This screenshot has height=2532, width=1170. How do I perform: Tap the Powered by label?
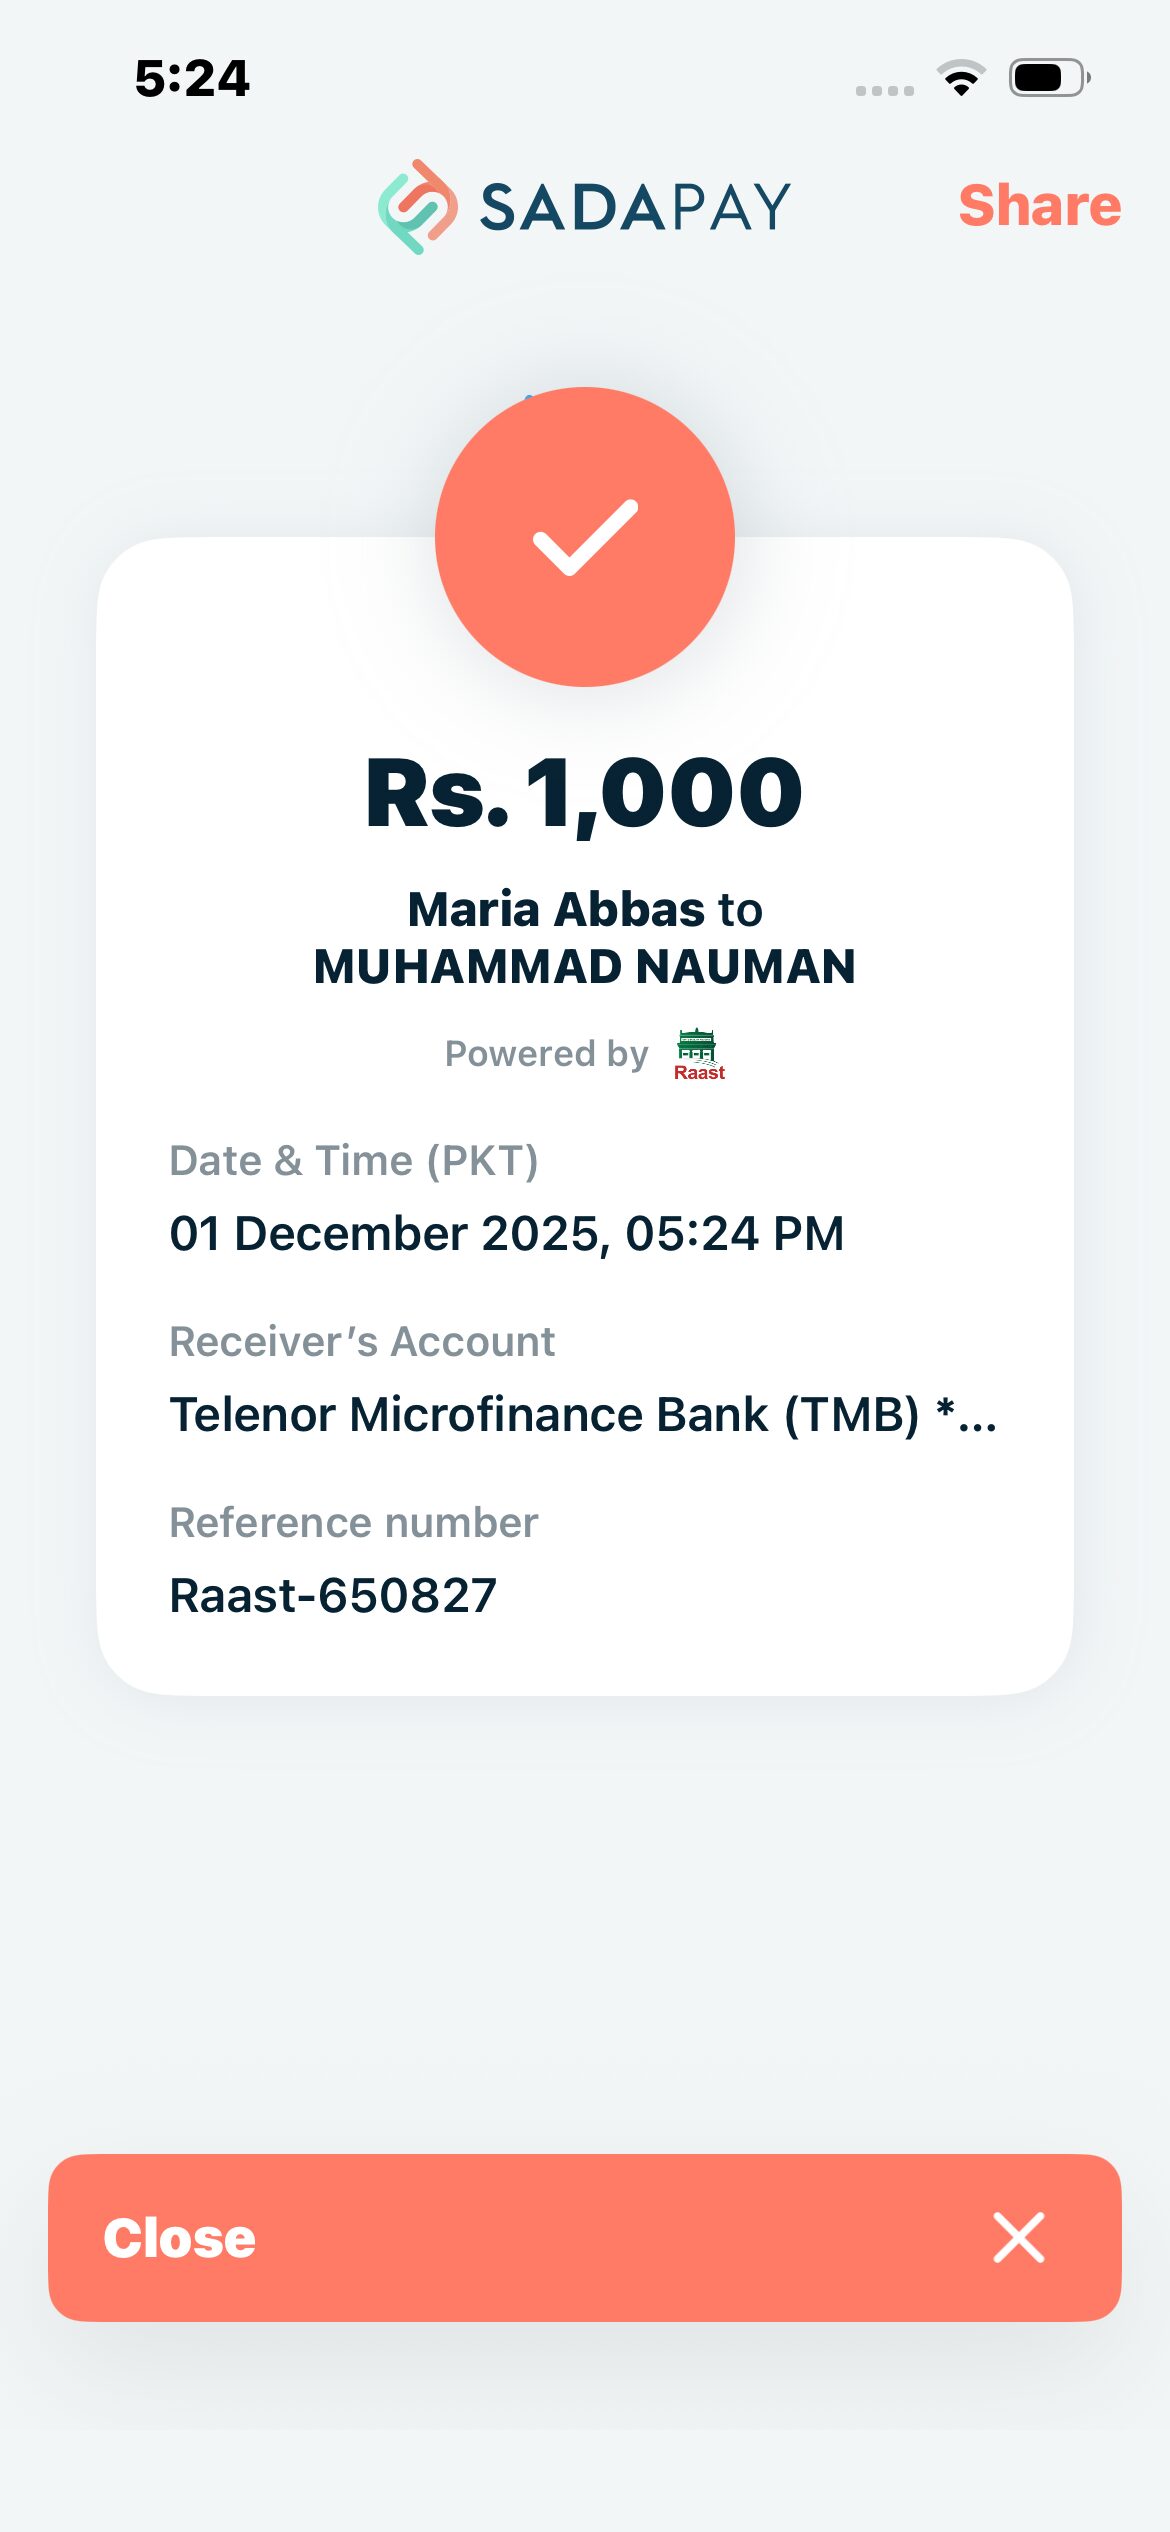[547, 1054]
